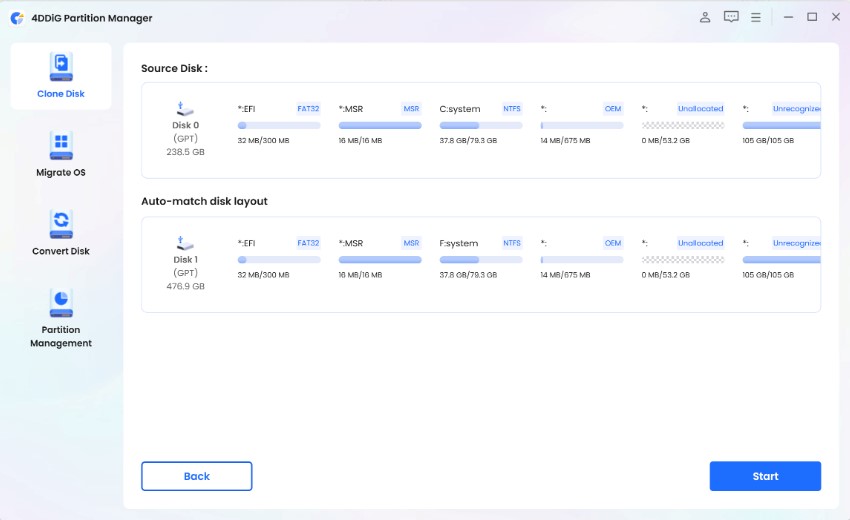Click the Source Disk heading
This screenshot has width=850, height=520.
174,68
